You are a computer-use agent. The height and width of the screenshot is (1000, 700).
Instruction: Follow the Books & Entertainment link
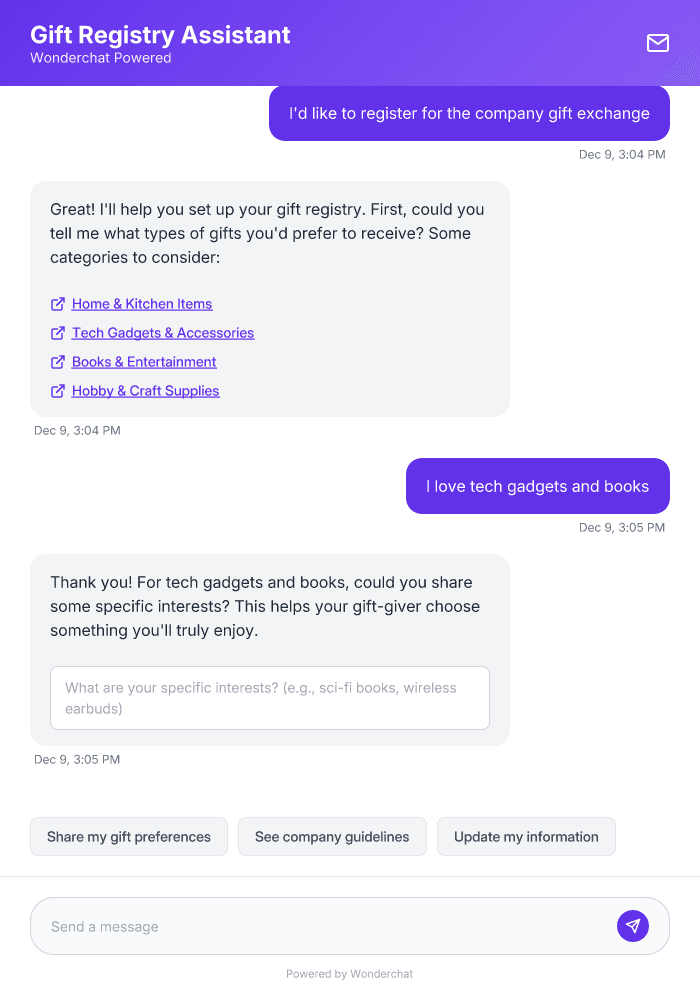[x=144, y=361]
